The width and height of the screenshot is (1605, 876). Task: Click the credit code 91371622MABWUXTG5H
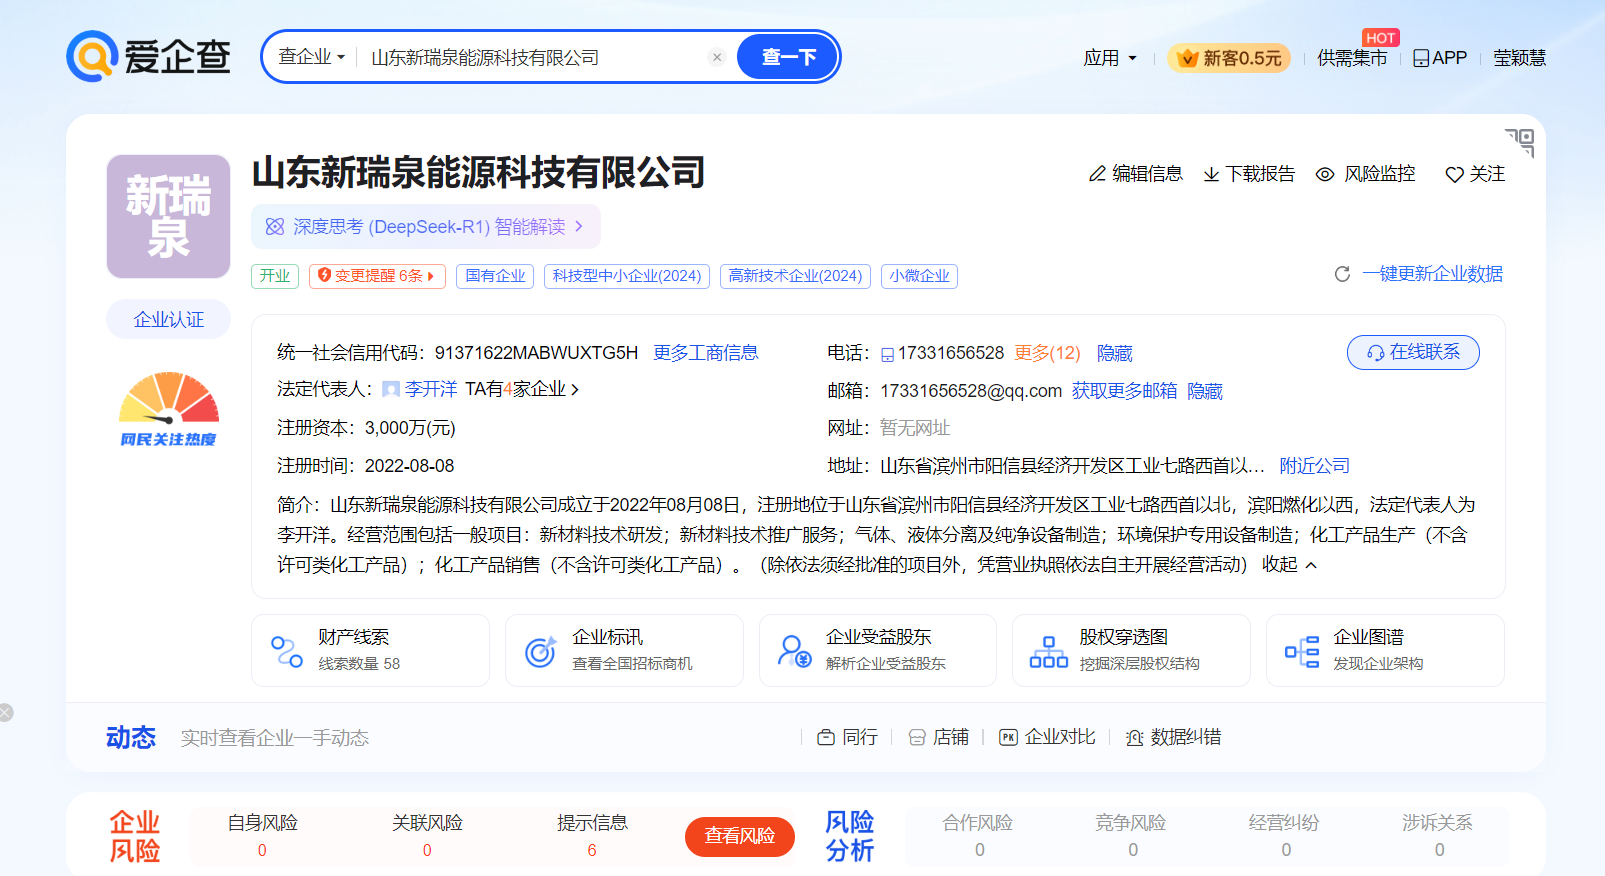point(536,353)
